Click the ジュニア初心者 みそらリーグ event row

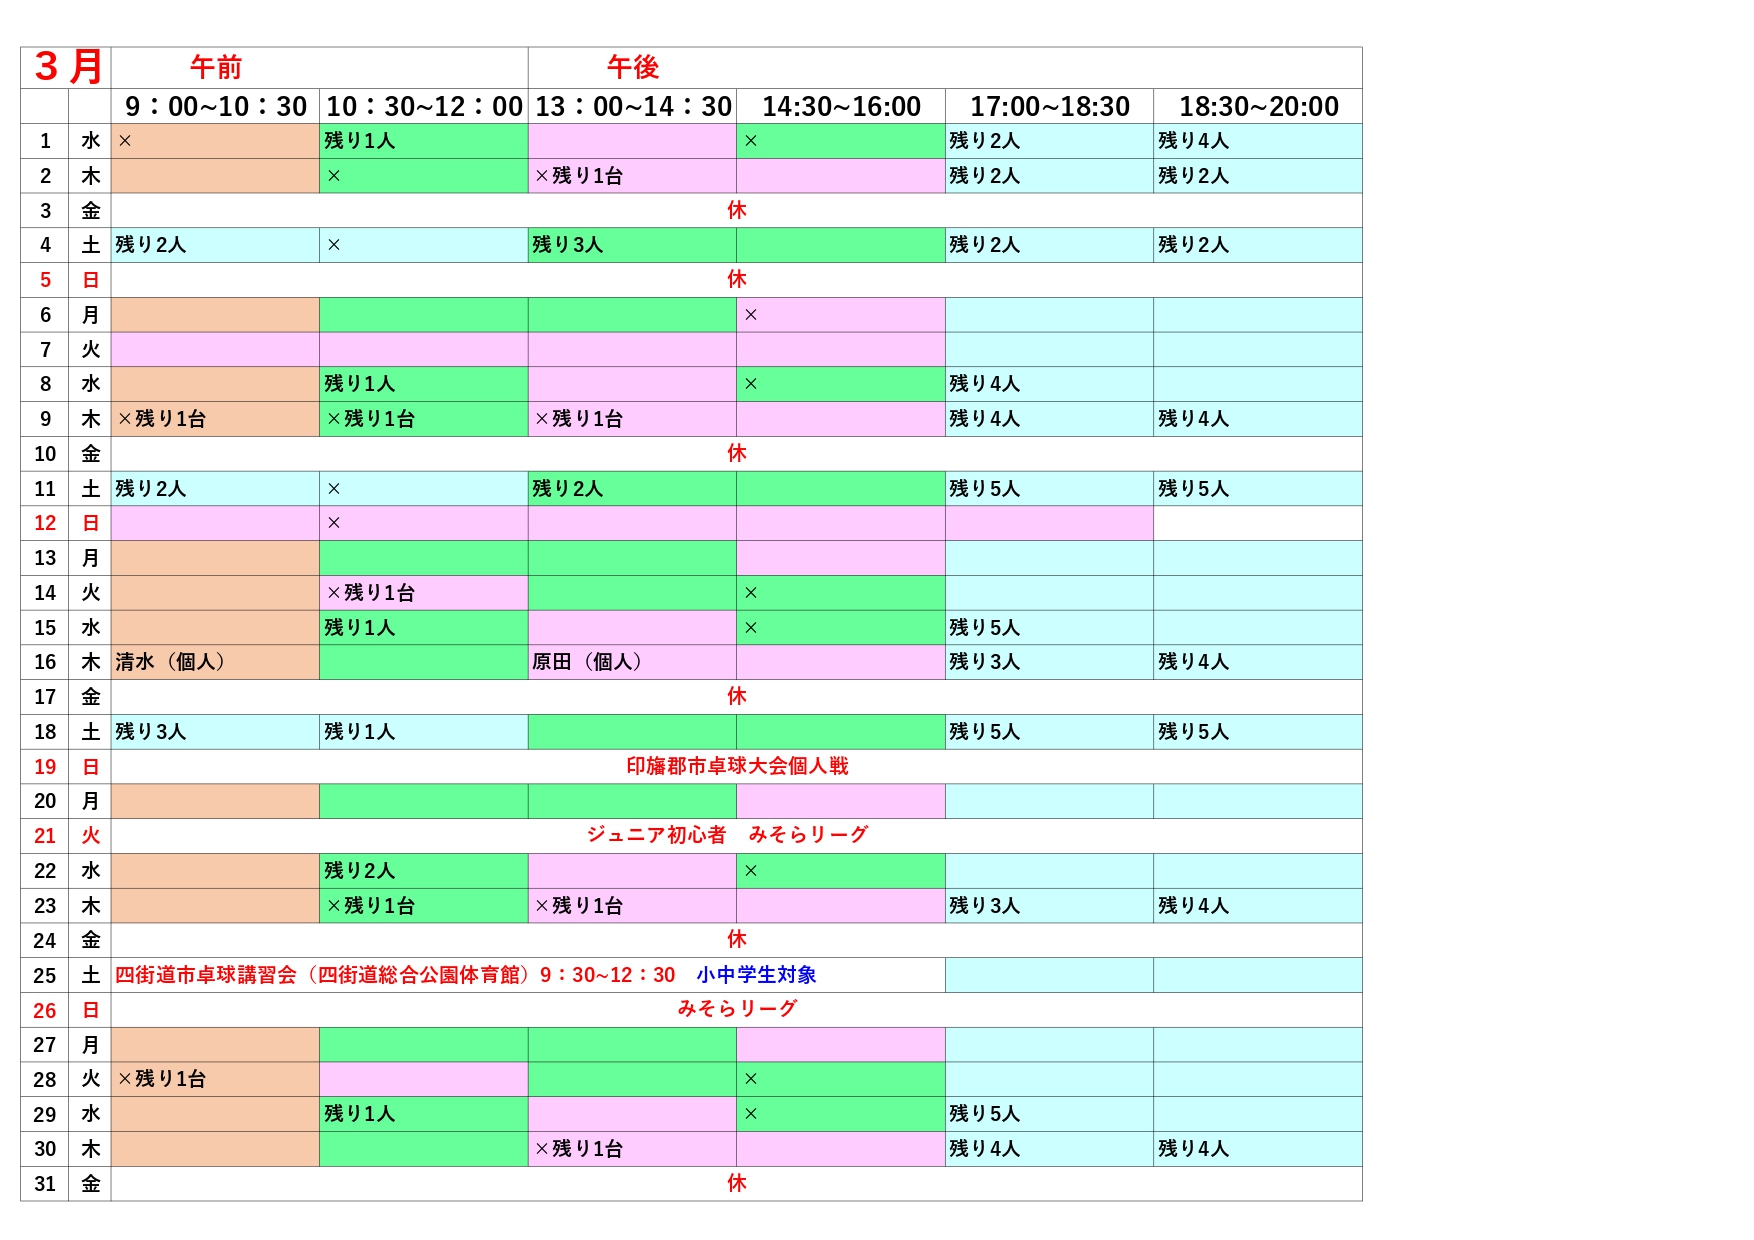coord(727,835)
